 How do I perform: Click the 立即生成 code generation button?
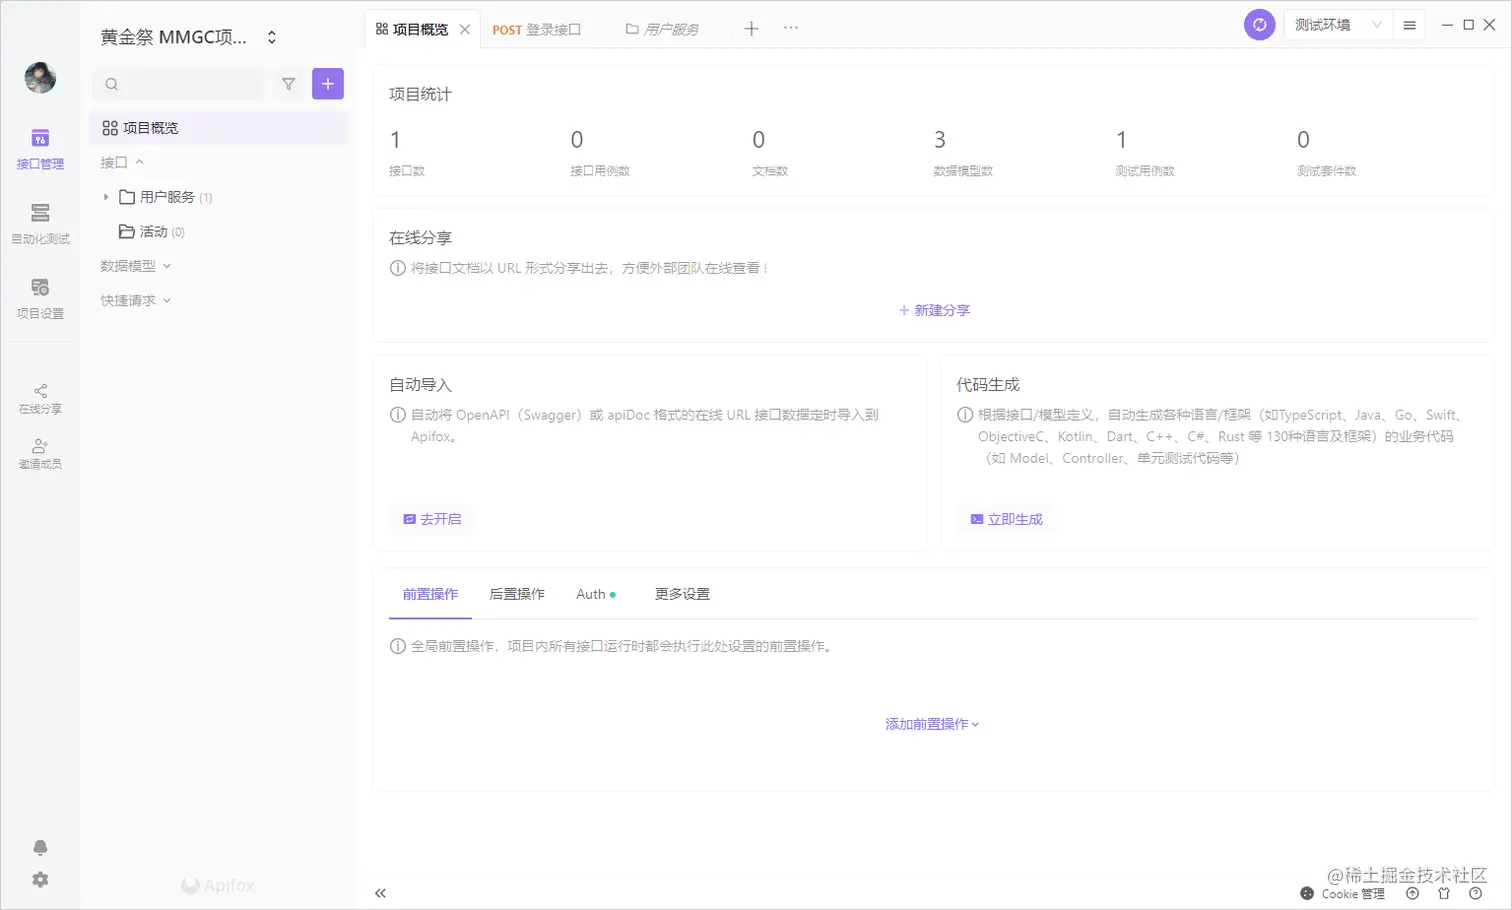click(x=1005, y=519)
